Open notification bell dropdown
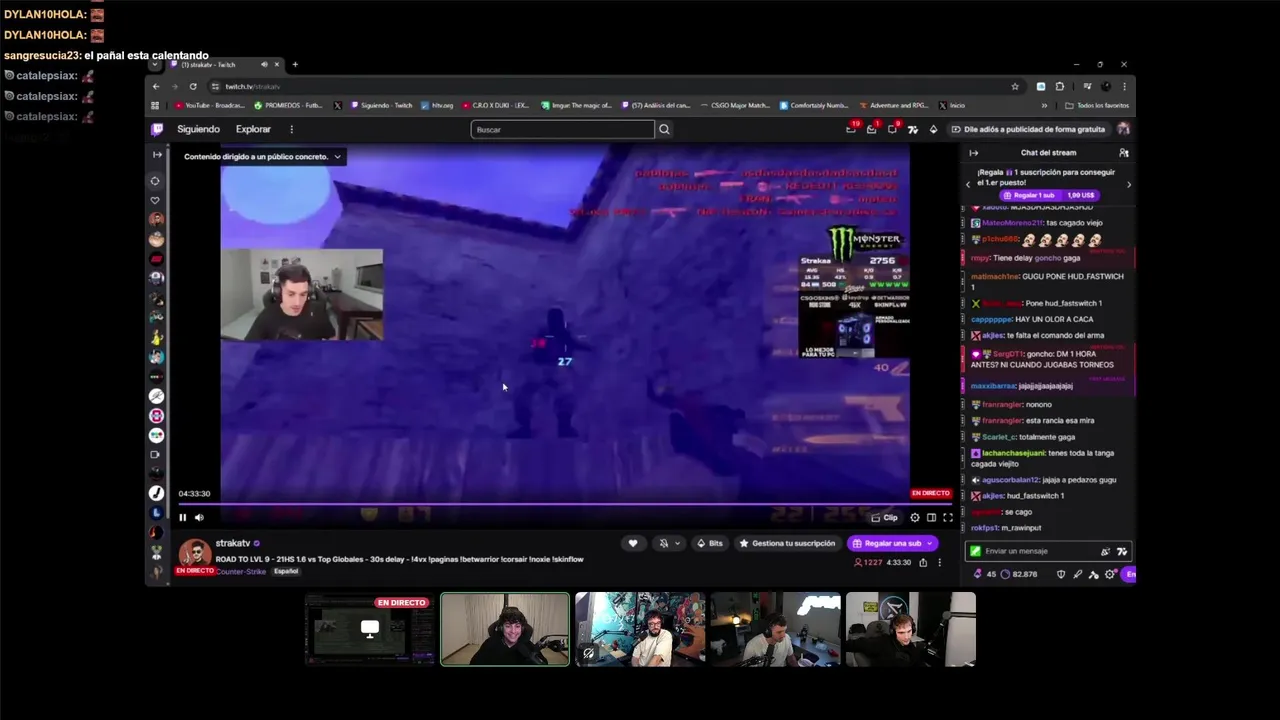The image size is (1280, 720). click(x=669, y=543)
